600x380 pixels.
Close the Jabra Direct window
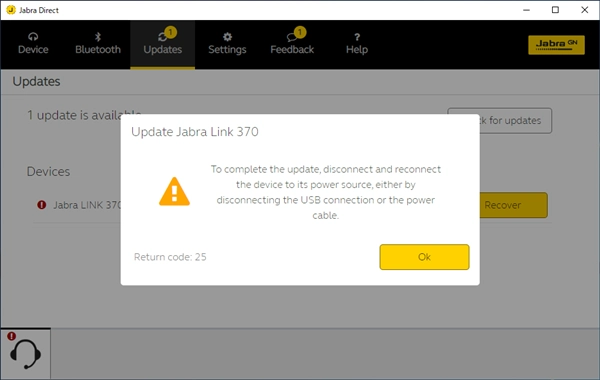coord(585,10)
